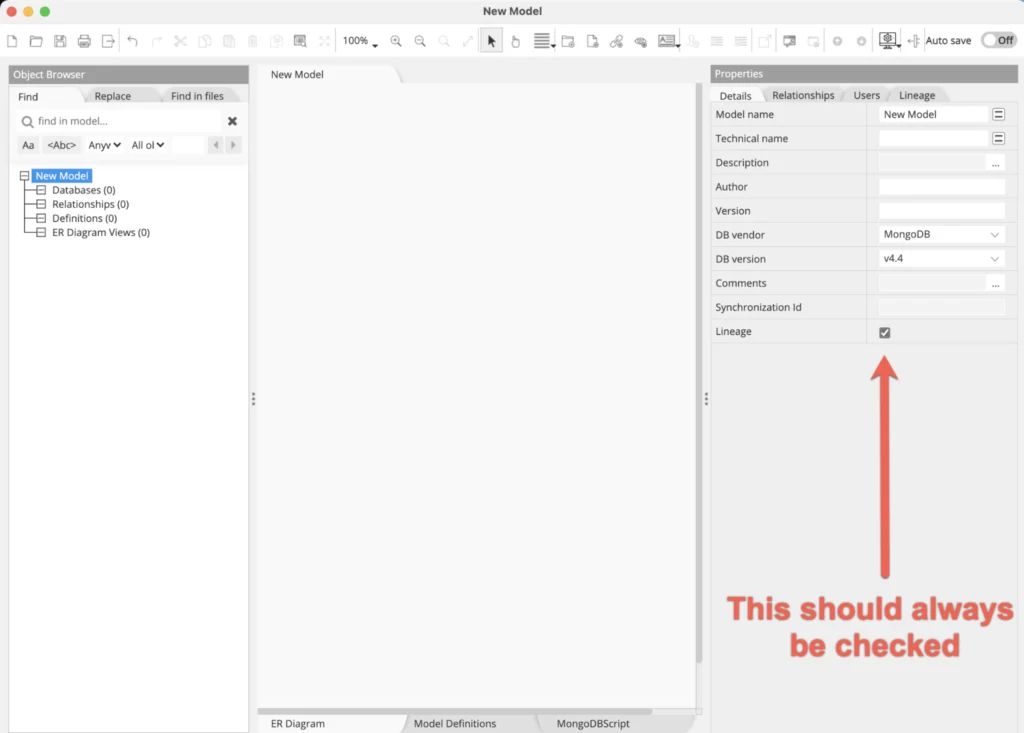Screen dimensions: 1024x733
Task: Save the model with the floppy disk icon
Action: [x=60, y=41]
